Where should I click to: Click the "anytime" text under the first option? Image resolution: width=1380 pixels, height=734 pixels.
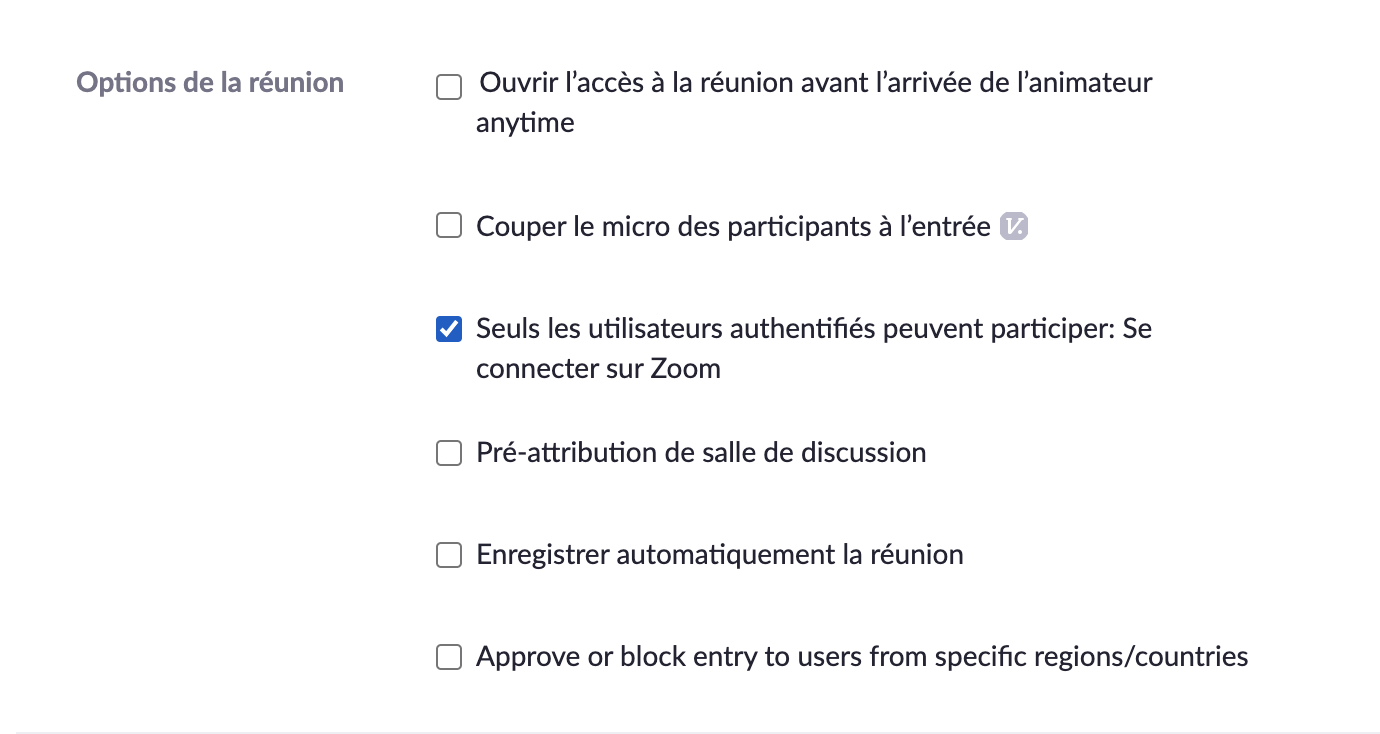(x=525, y=124)
